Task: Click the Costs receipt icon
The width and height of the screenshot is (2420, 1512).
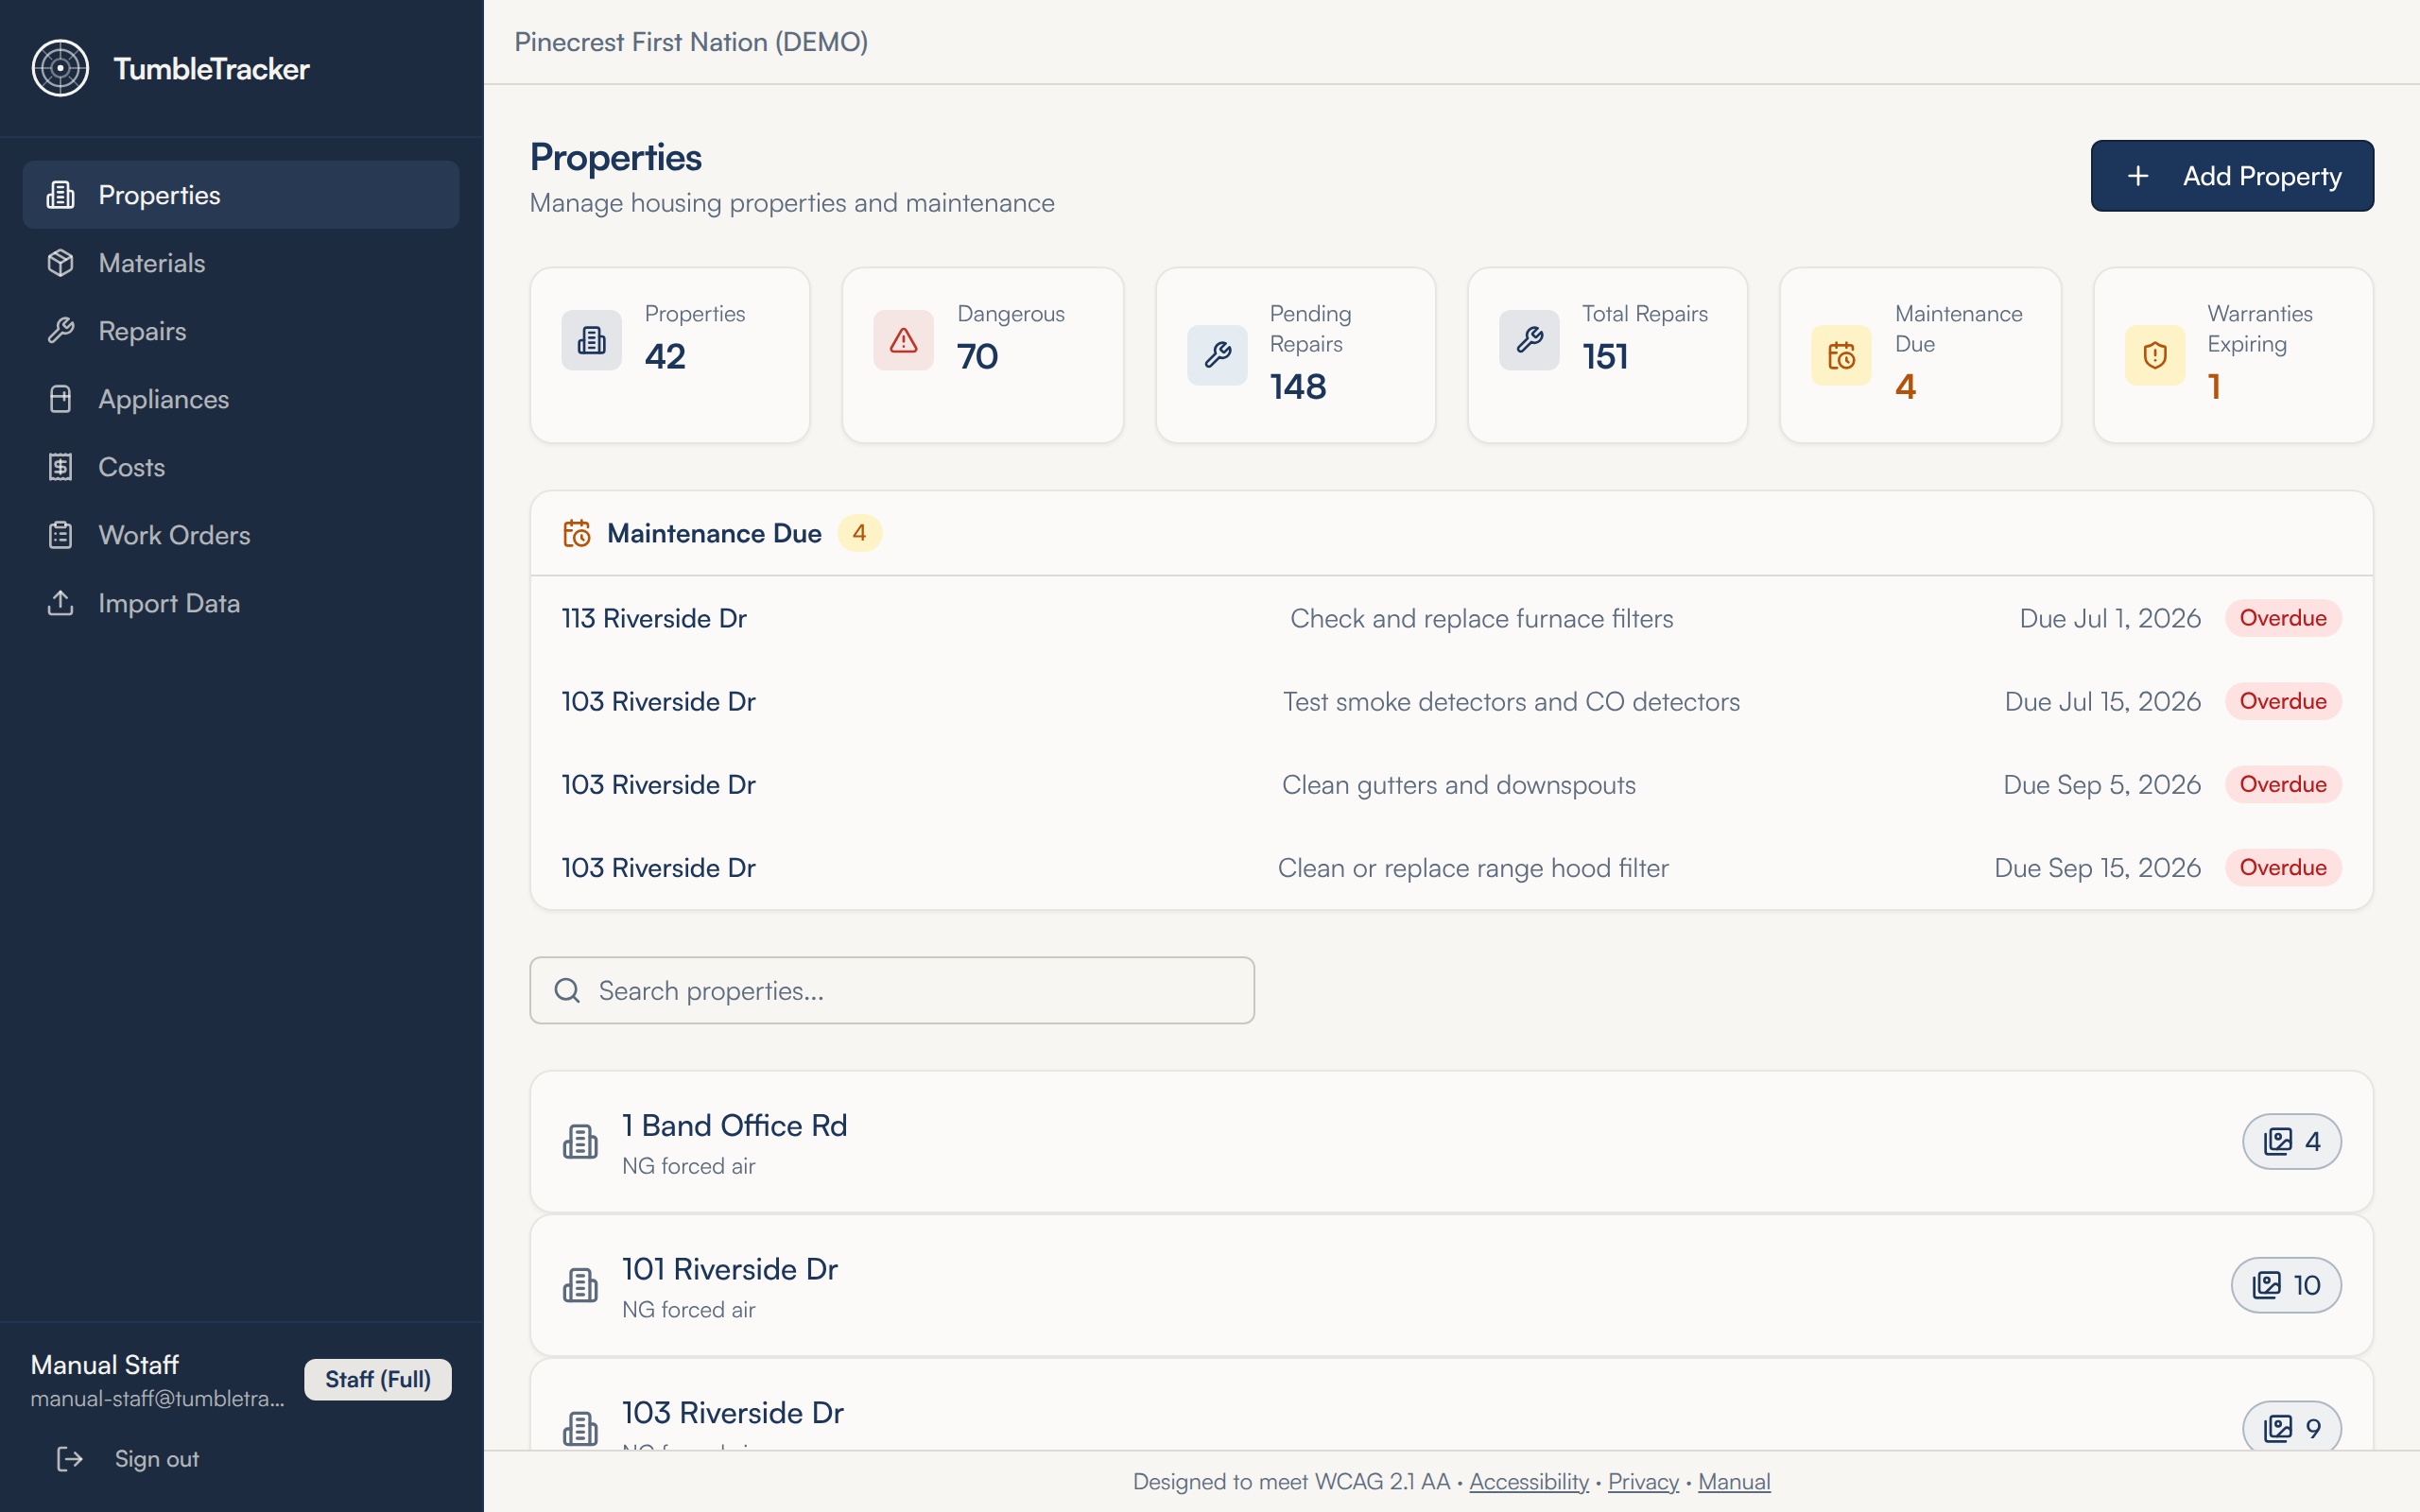Action: pyautogui.click(x=60, y=467)
